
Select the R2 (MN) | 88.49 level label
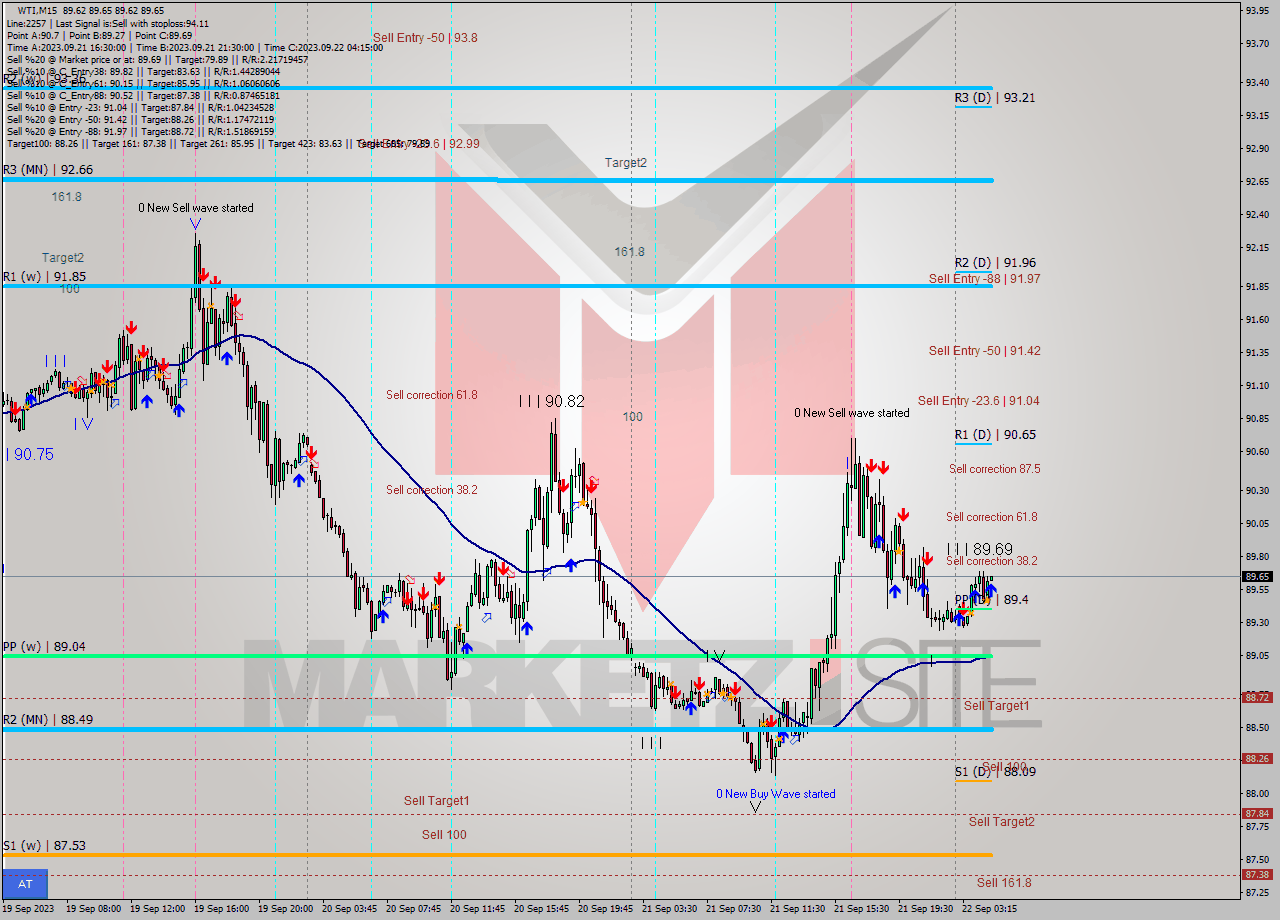pyautogui.click(x=48, y=719)
